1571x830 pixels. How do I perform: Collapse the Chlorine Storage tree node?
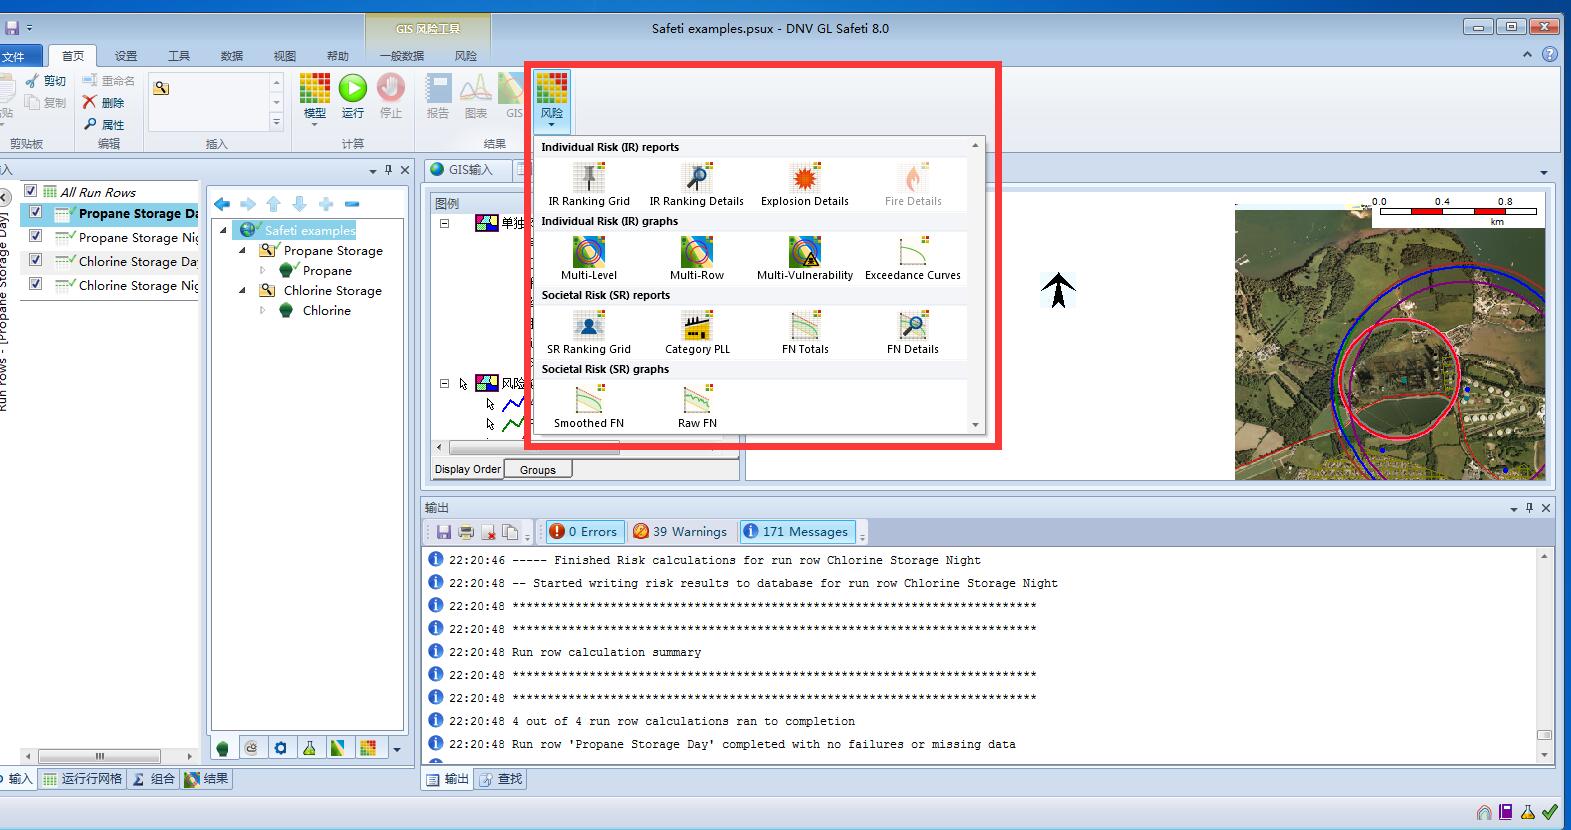tap(243, 291)
